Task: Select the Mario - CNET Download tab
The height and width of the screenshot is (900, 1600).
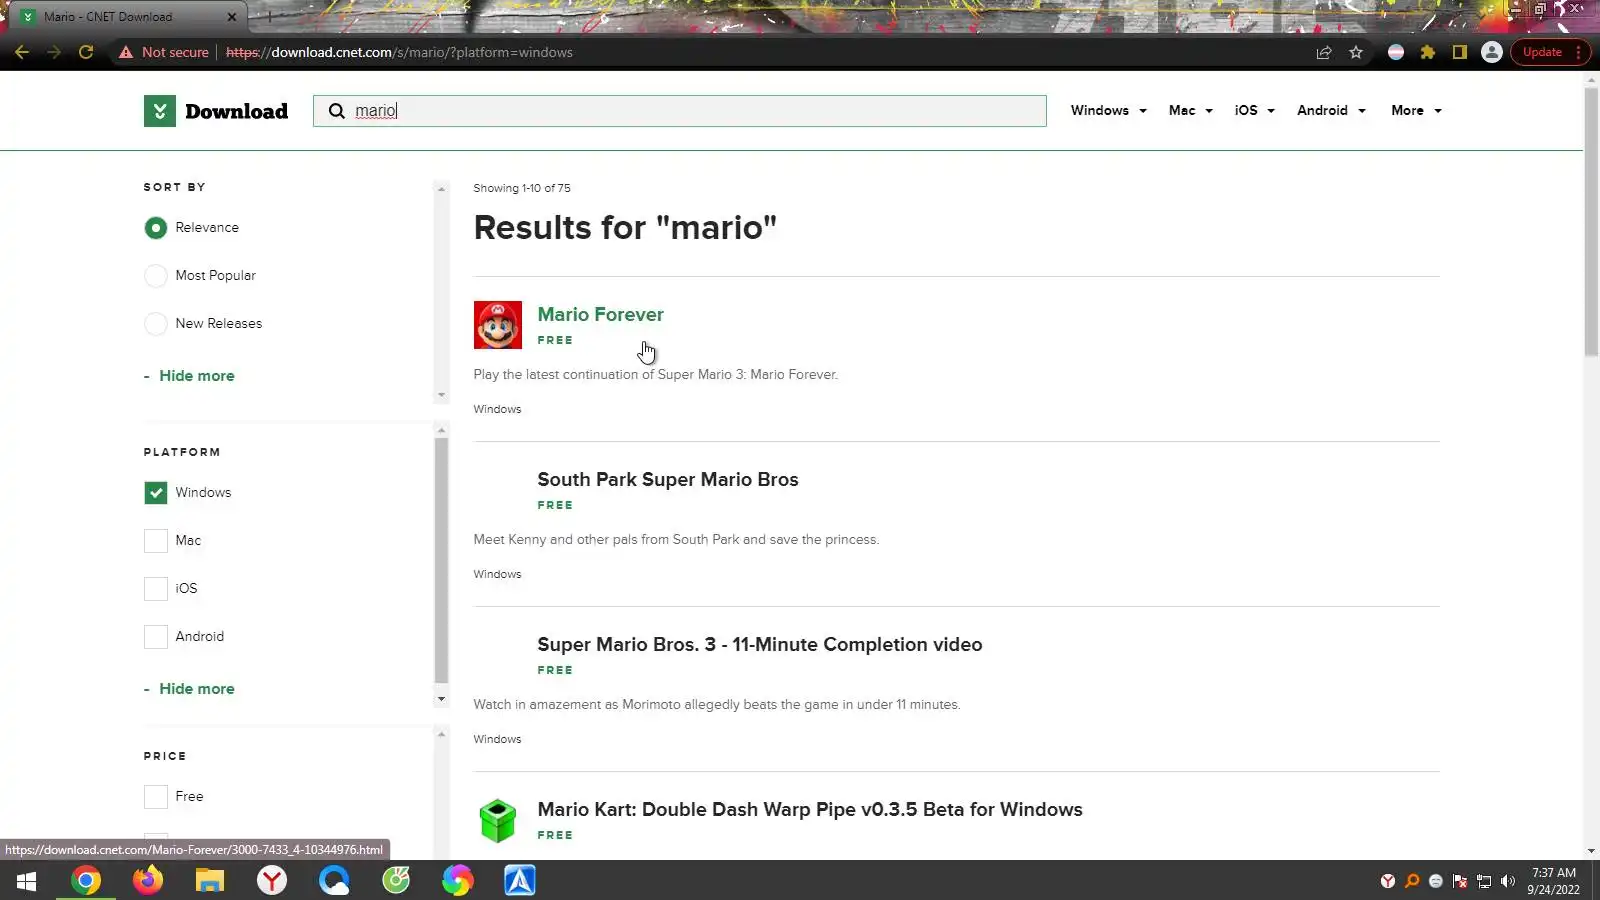Action: [x=125, y=17]
